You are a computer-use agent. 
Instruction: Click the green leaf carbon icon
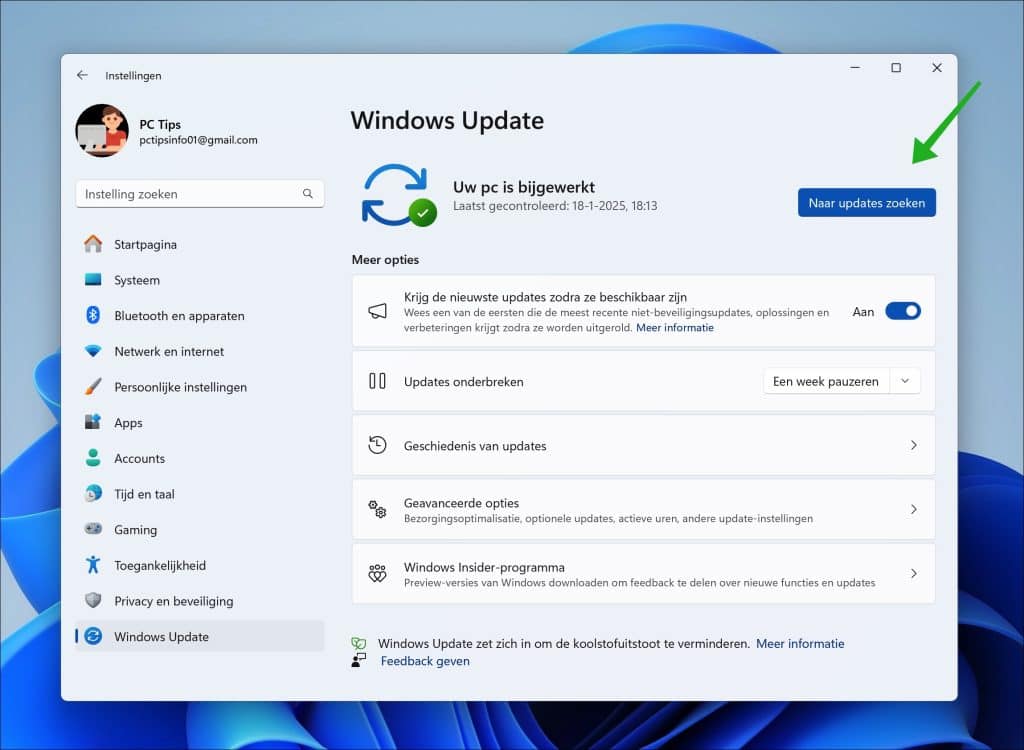click(359, 644)
